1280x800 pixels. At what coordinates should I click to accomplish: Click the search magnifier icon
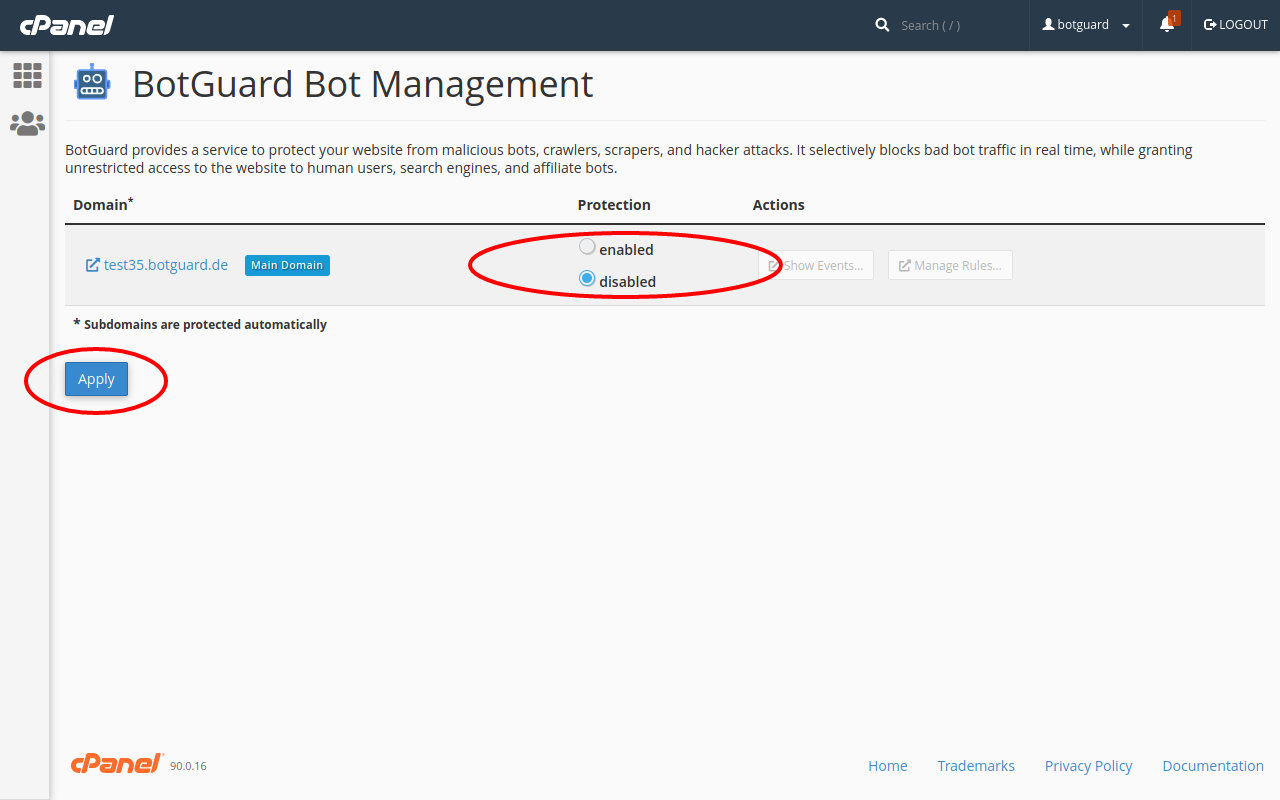tap(882, 25)
